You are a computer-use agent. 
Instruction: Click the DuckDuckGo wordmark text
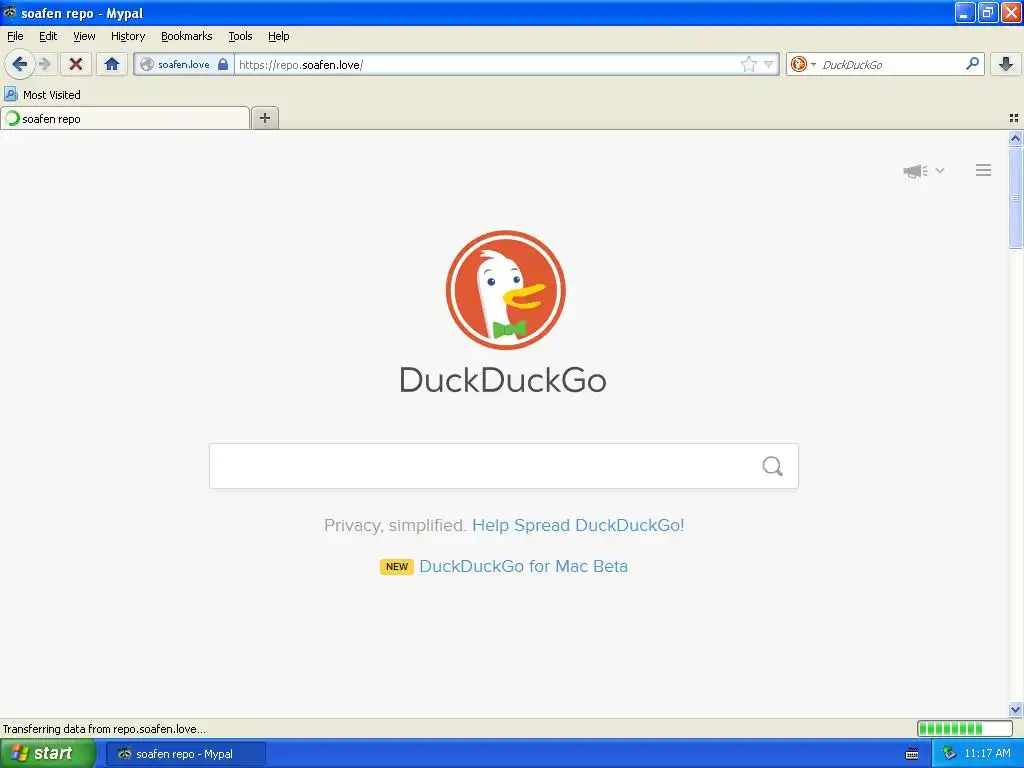(x=503, y=380)
